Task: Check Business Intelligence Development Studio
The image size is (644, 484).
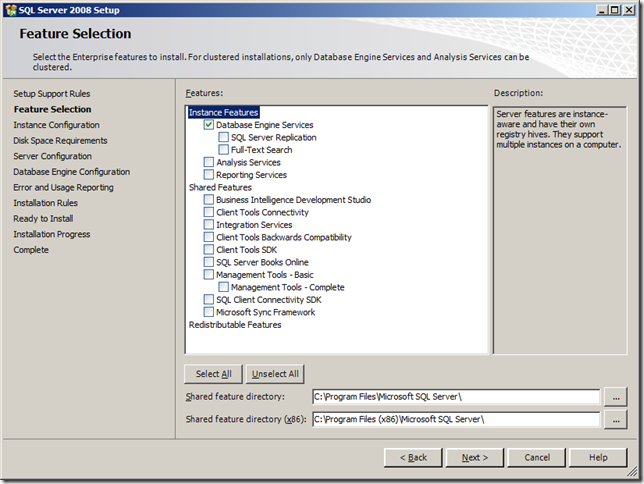Action: pyautogui.click(x=209, y=199)
